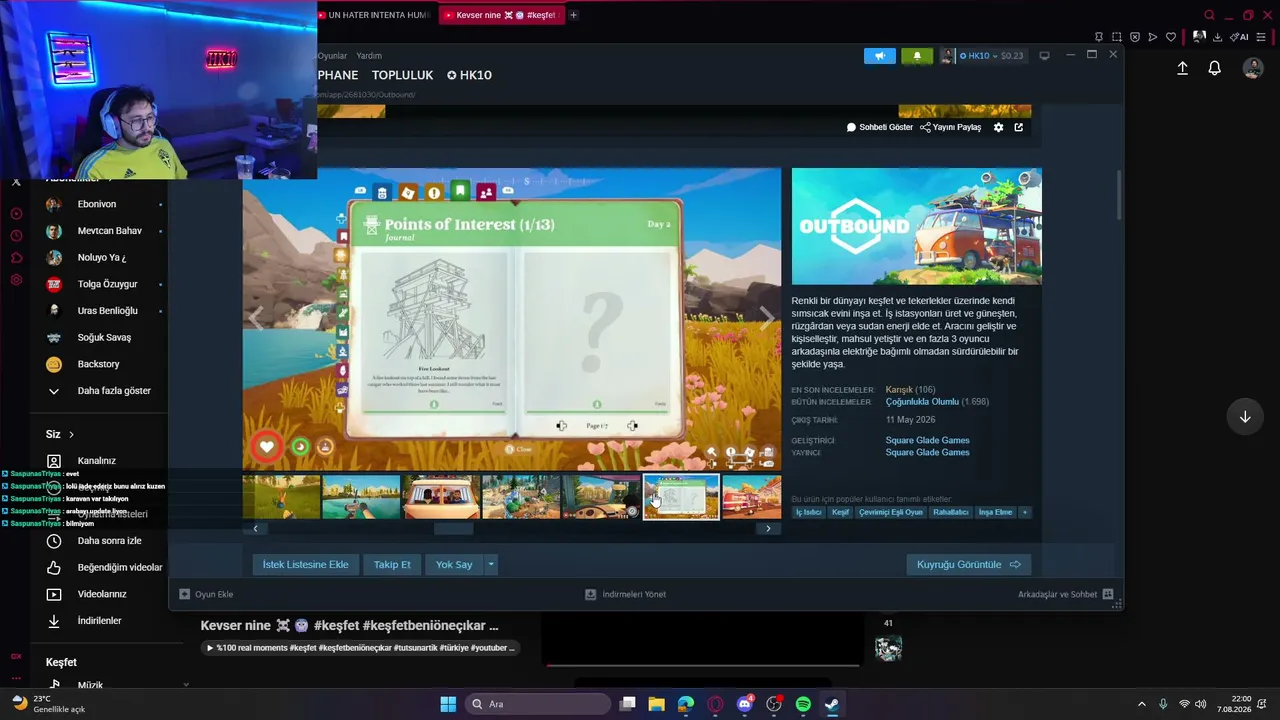Viewport: 1280px width, 720px height.
Task: Open the browser AI tool icon
Action: (1241, 37)
